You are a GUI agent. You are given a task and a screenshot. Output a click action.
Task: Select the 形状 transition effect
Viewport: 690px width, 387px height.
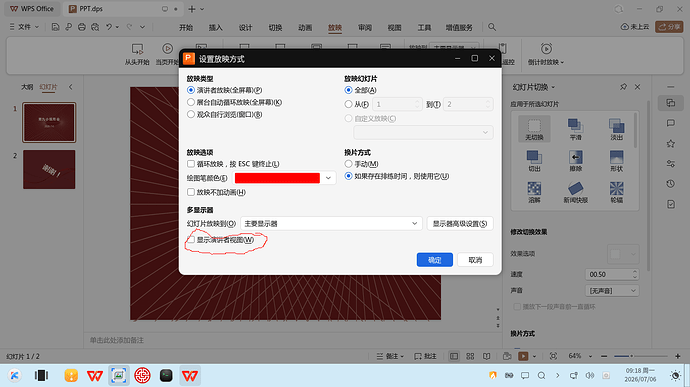tap(617, 161)
